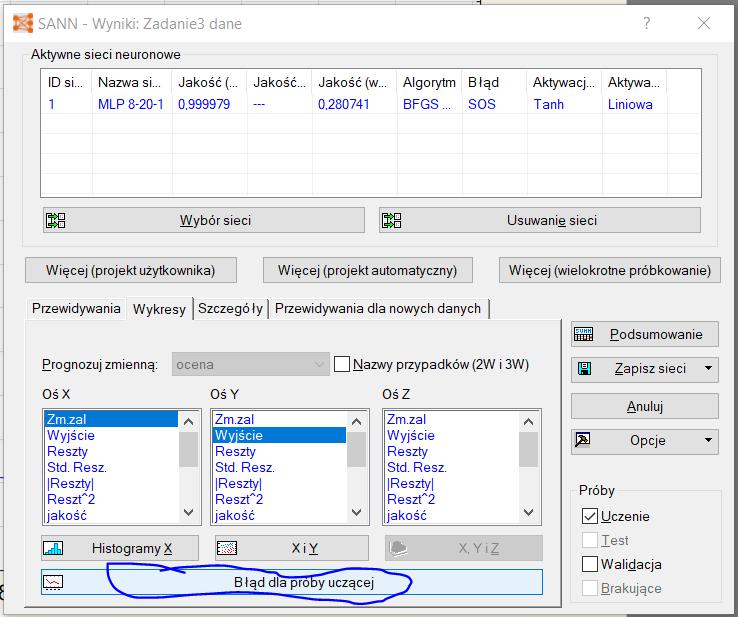Click the Algorytm column header
Image resolution: width=738 pixels, height=617 pixels.
429,82
